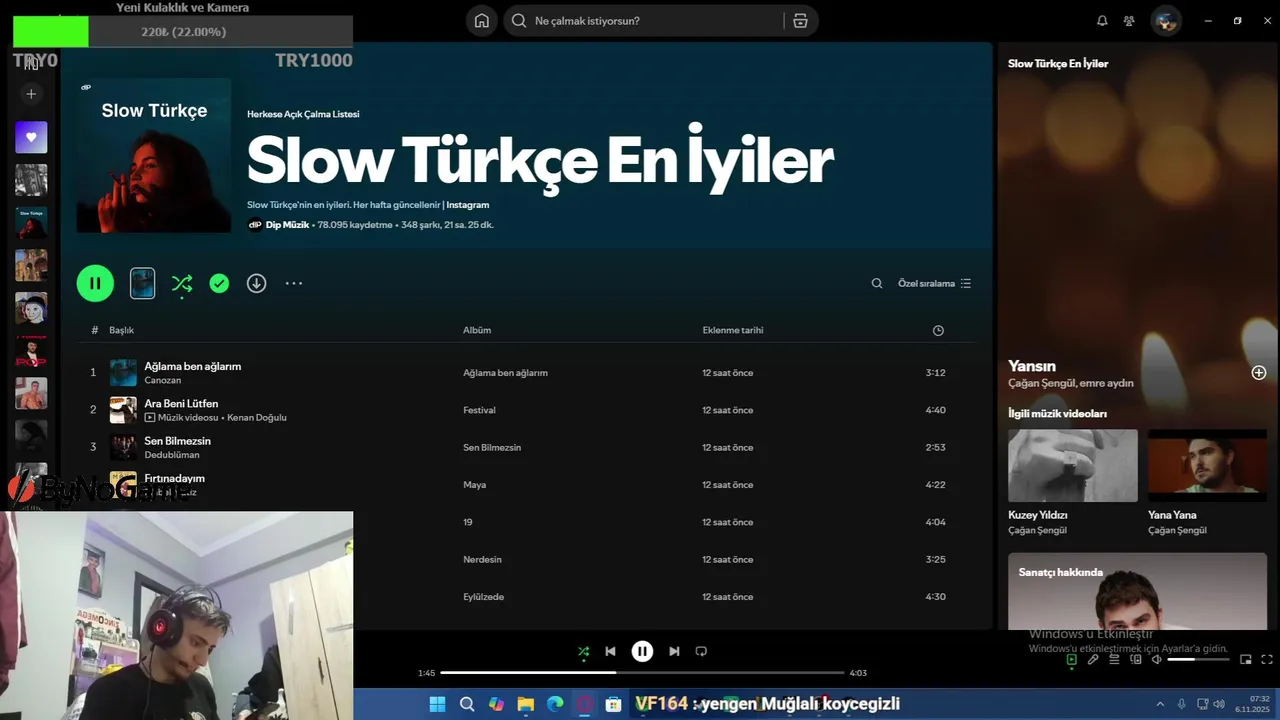Open the connect-to-device icon
The height and width of the screenshot is (720, 1280).
[x=1135, y=659]
